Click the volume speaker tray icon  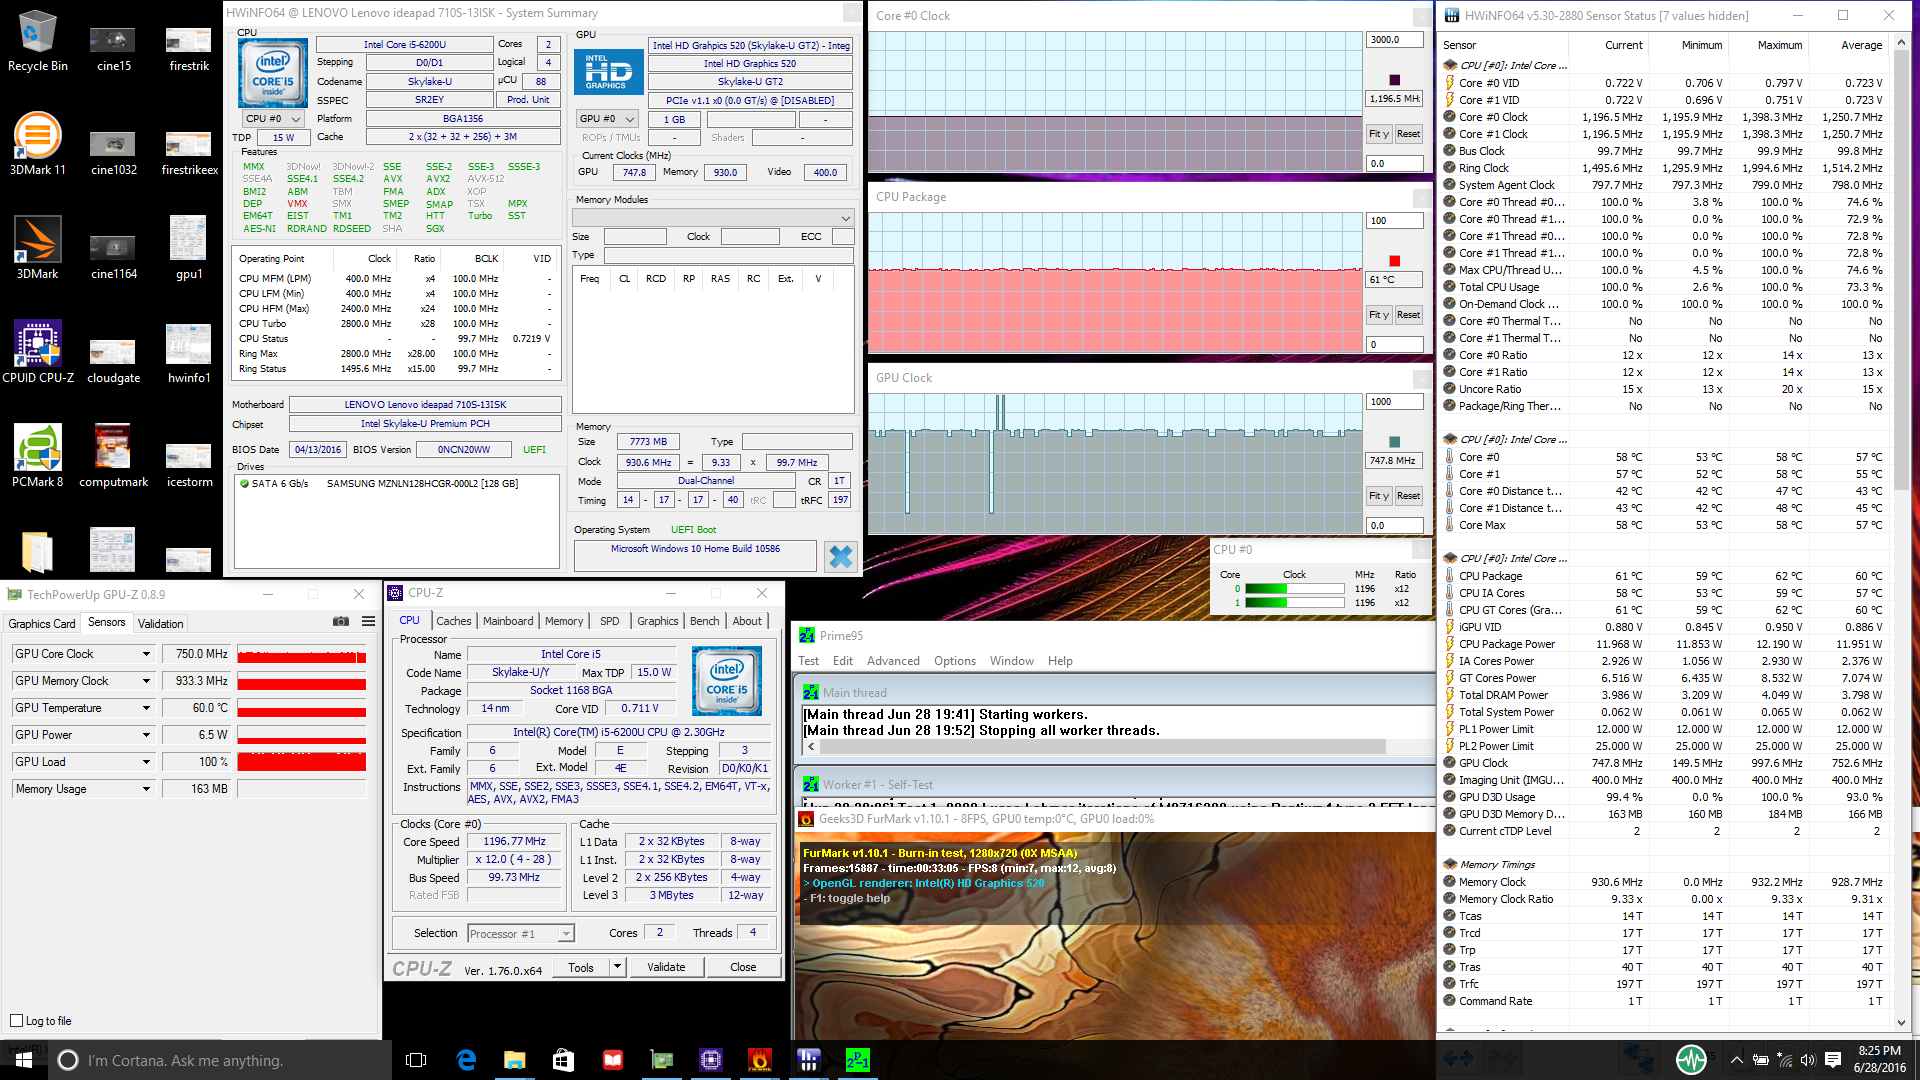click(1808, 1060)
